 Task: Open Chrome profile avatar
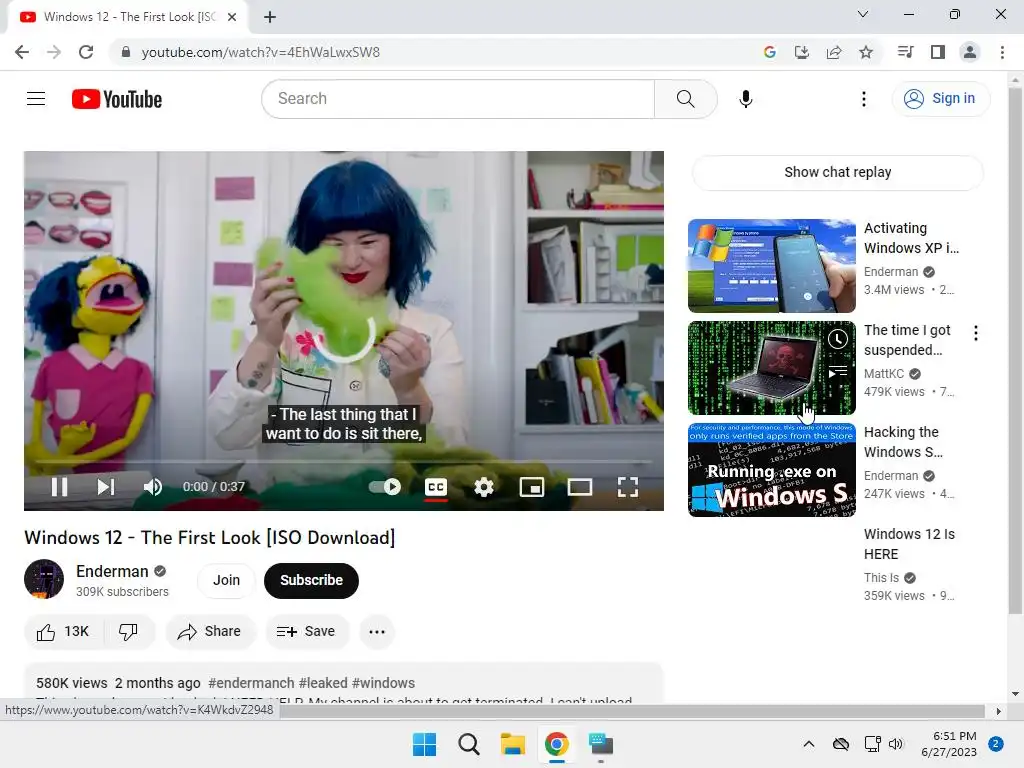(970, 52)
